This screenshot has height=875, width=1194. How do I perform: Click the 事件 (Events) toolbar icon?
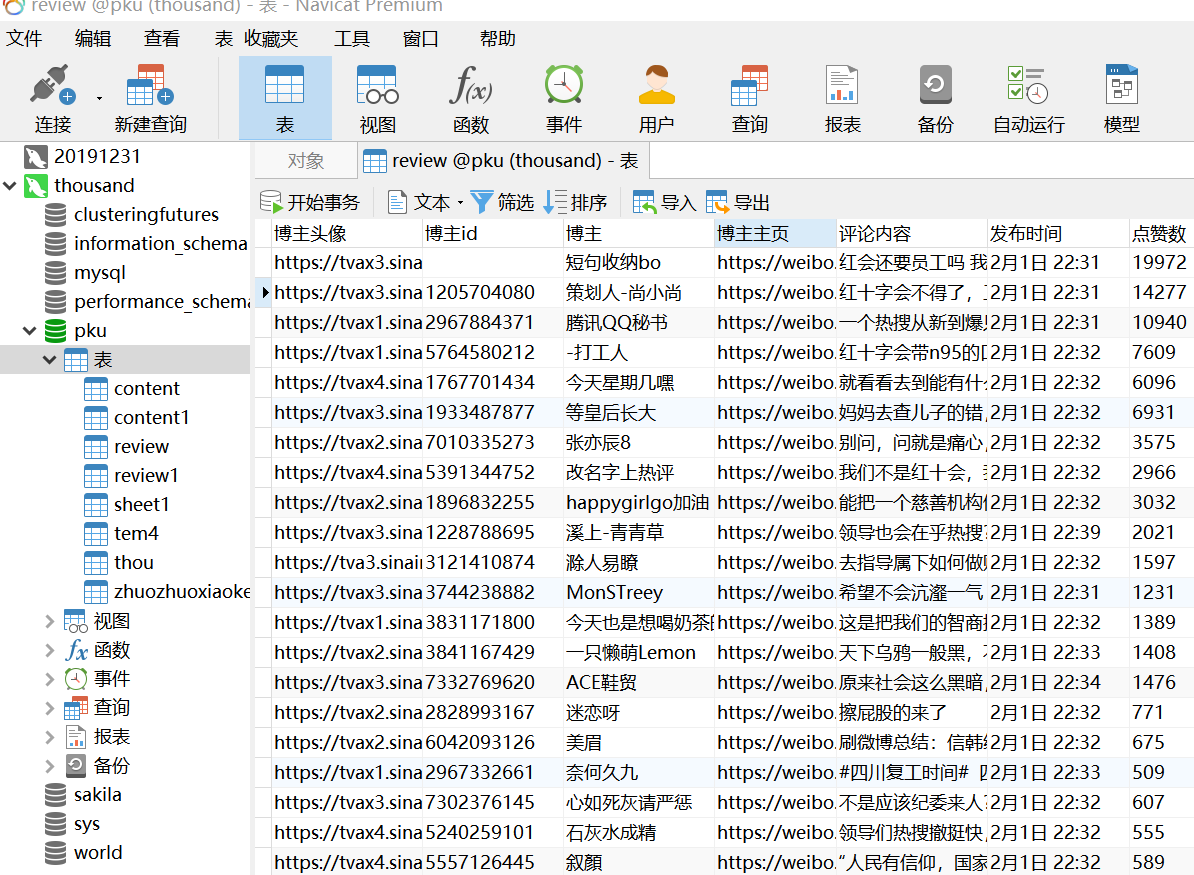tap(563, 97)
